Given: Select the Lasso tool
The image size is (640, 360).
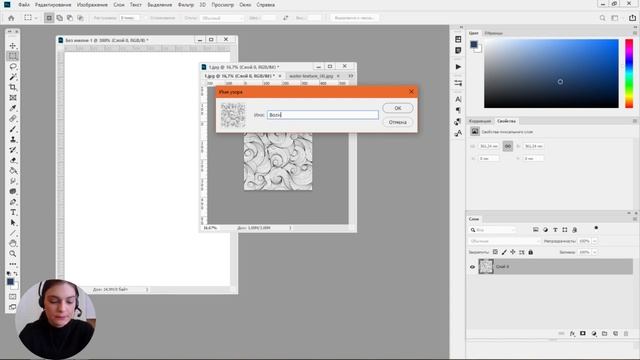Looking at the screenshot, I should pos(13,67).
